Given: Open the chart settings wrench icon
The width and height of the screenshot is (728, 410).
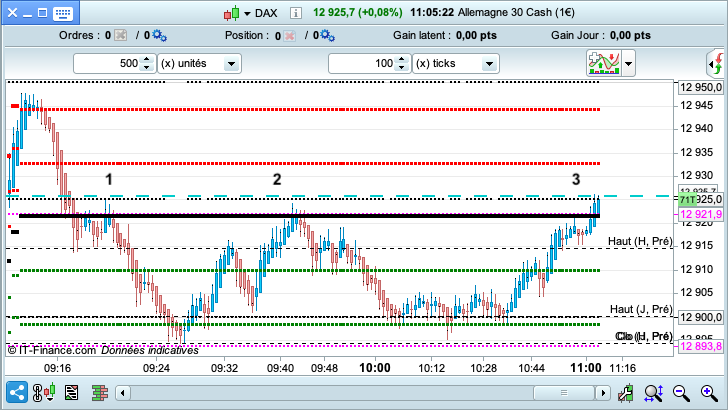Looking at the screenshot, I should 626,393.
